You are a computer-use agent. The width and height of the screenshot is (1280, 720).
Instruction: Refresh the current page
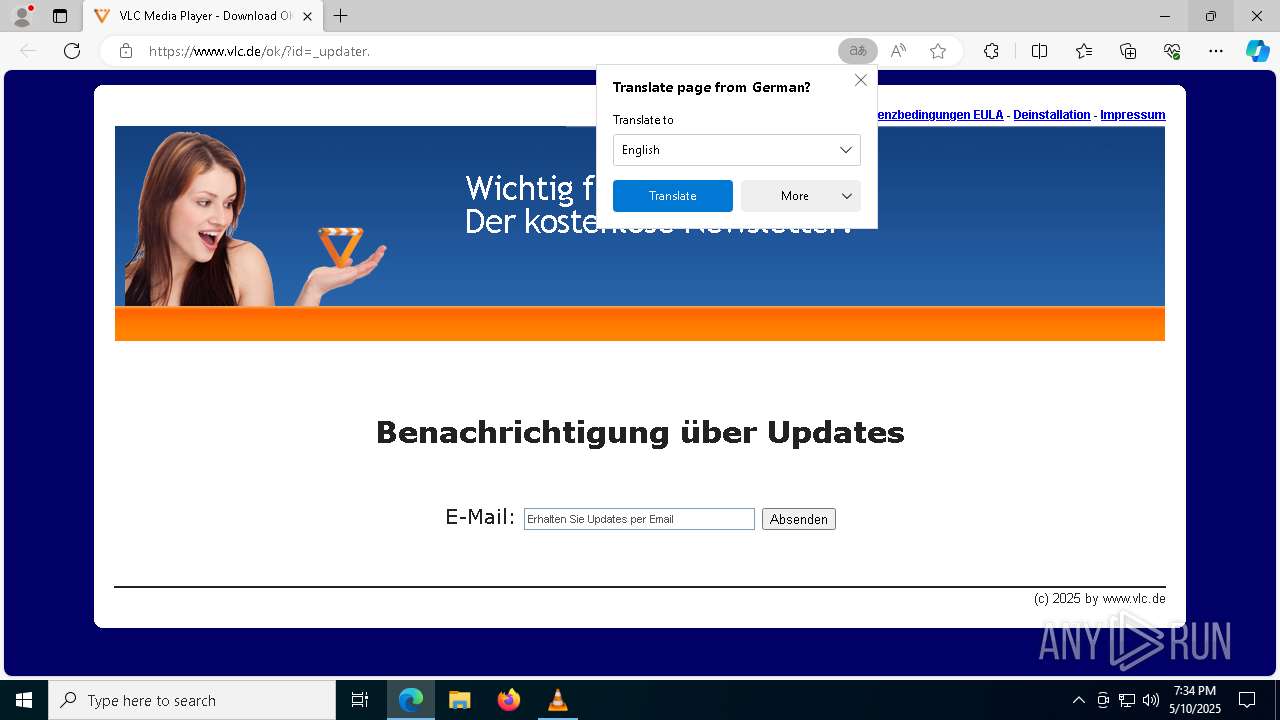click(x=72, y=51)
